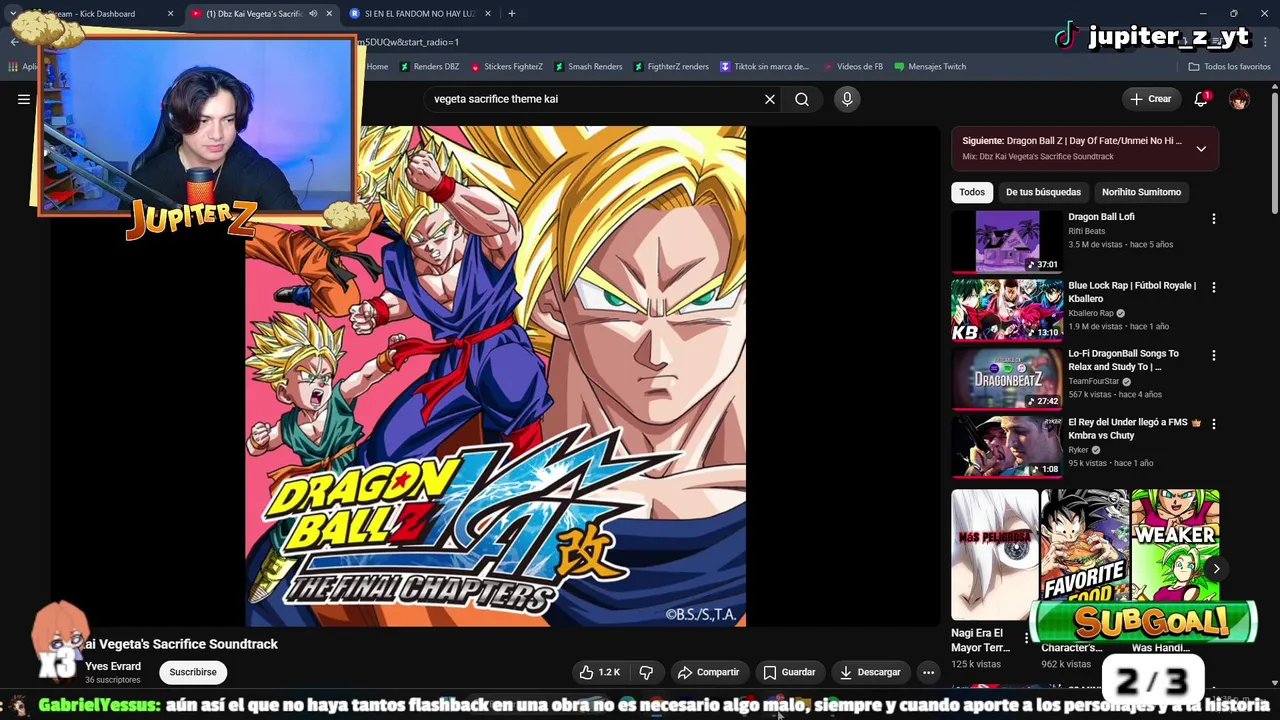Viewport: 1280px width, 720px height.
Task: Open 'El Rey del Under llegó a FMS' thumbnail
Action: [1007, 447]
